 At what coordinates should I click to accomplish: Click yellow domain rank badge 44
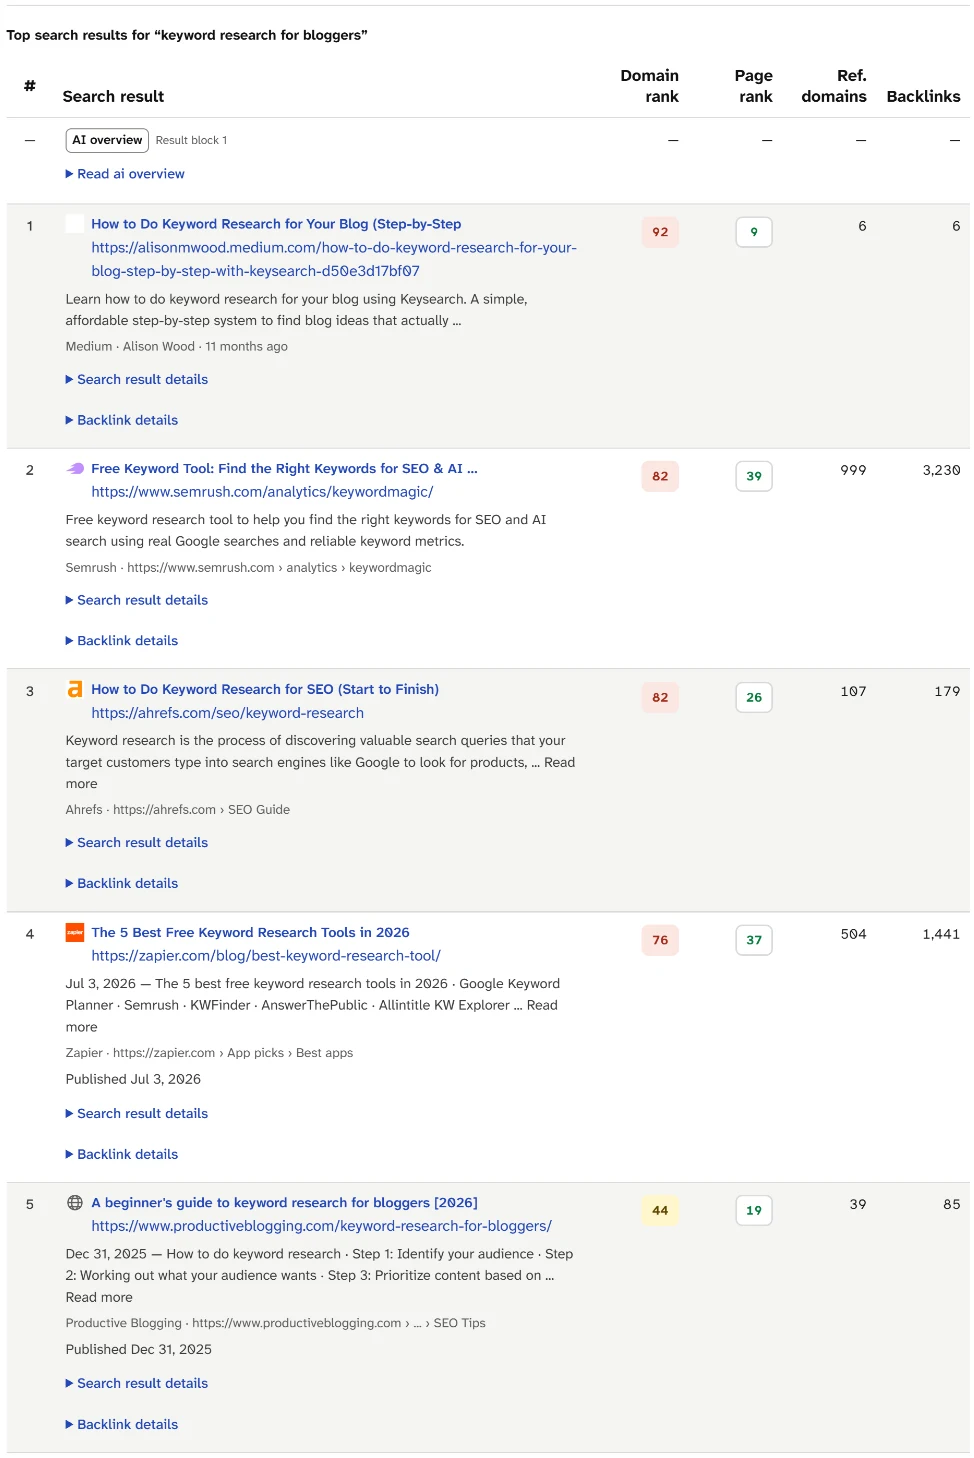[660, 1210]
